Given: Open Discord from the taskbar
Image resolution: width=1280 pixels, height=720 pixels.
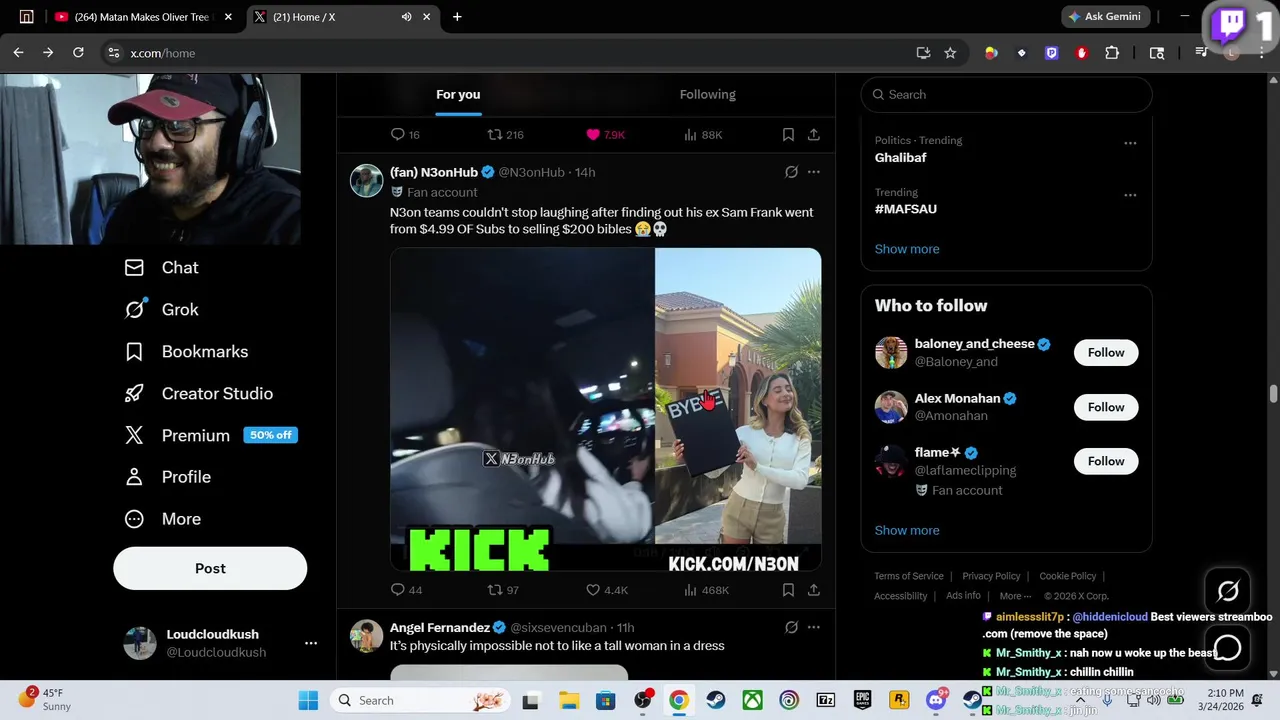Looking at the screenshot, I should pyautogui.click(x=937, y=700).
